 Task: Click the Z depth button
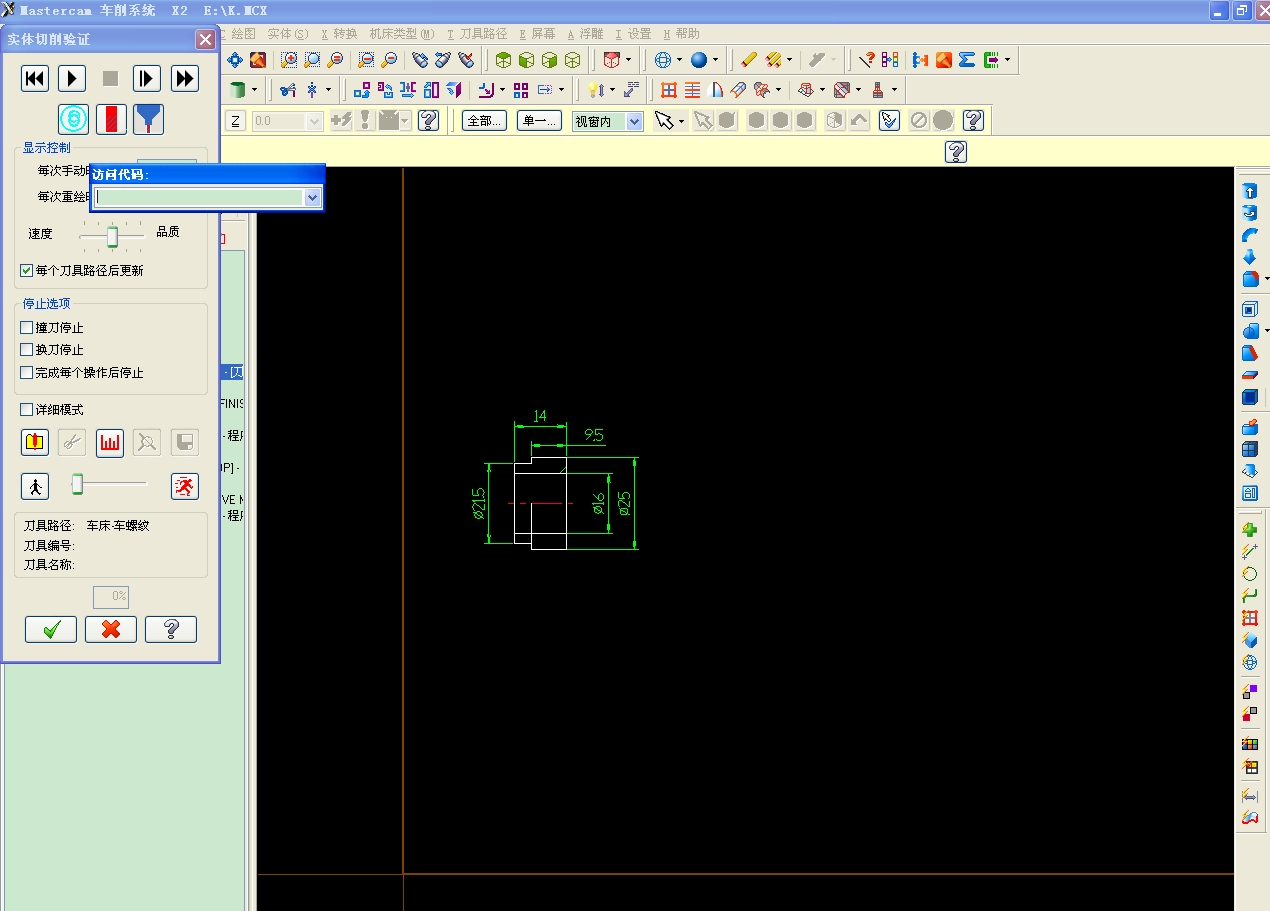click(x=235, y=121)
